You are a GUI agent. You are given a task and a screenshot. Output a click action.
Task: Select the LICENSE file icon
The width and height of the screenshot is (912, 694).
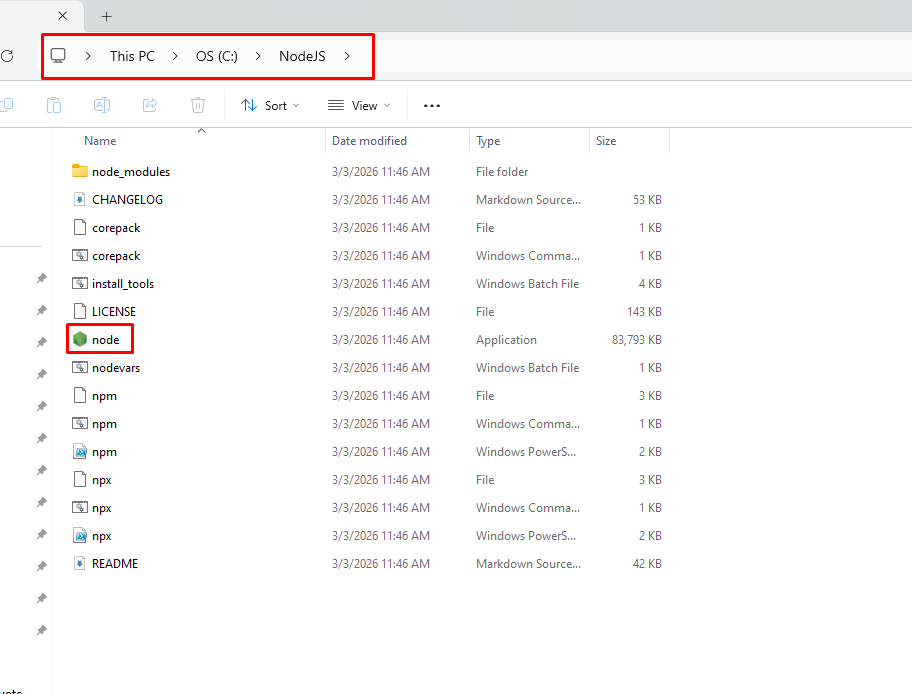80,311
